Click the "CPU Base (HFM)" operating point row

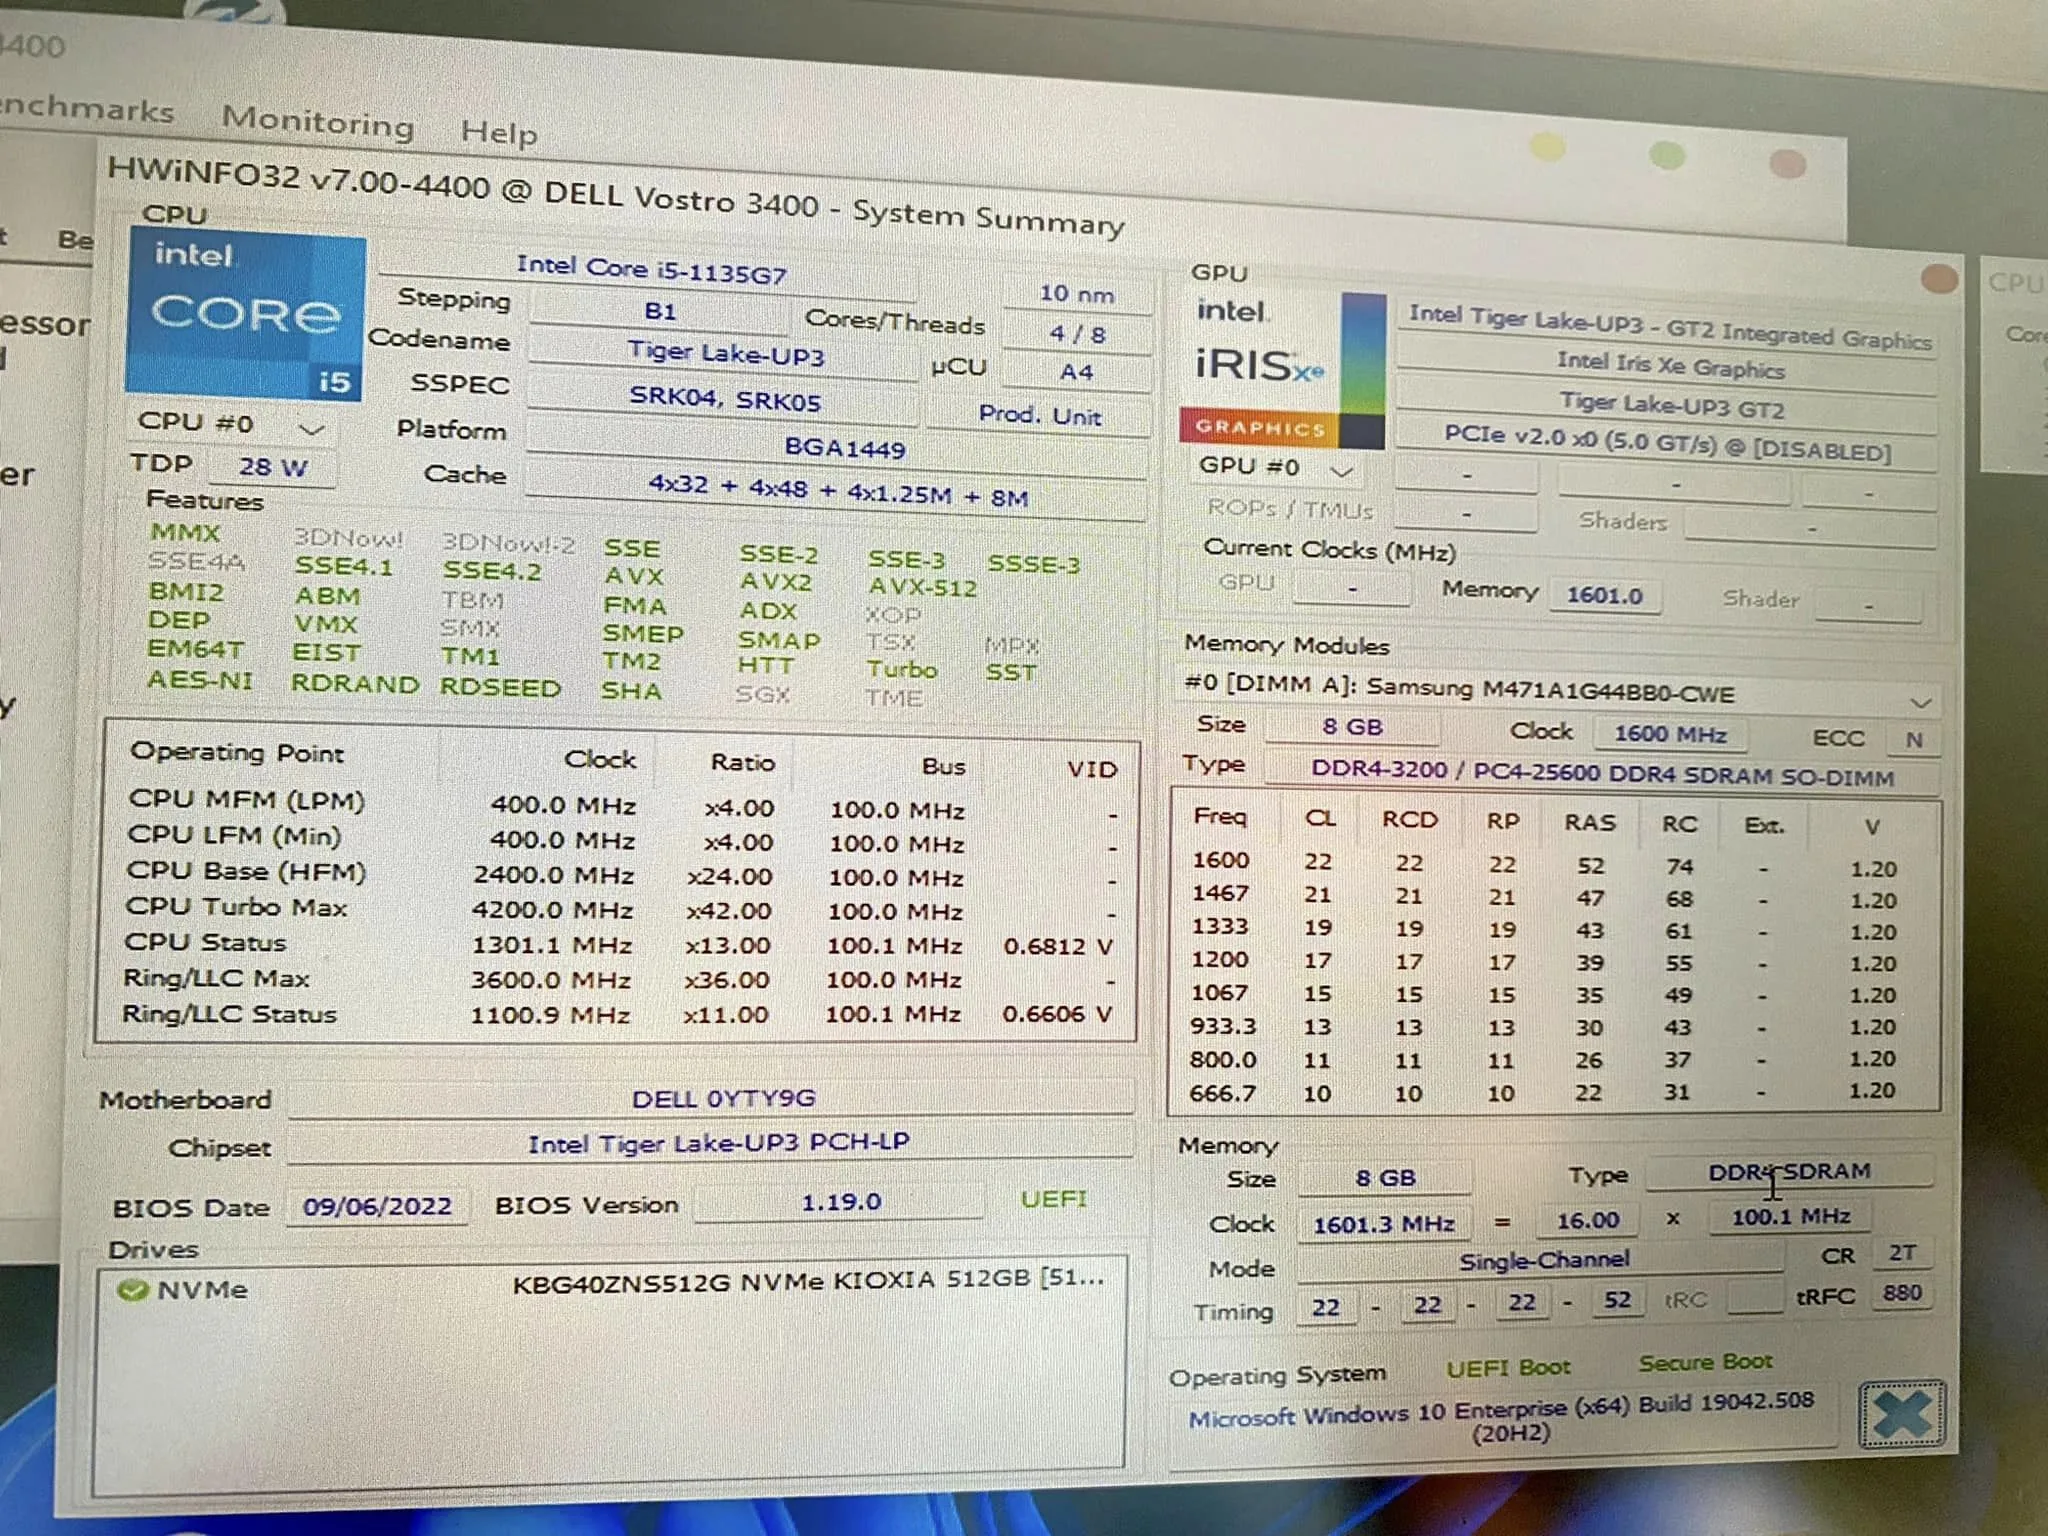point(618,875)
